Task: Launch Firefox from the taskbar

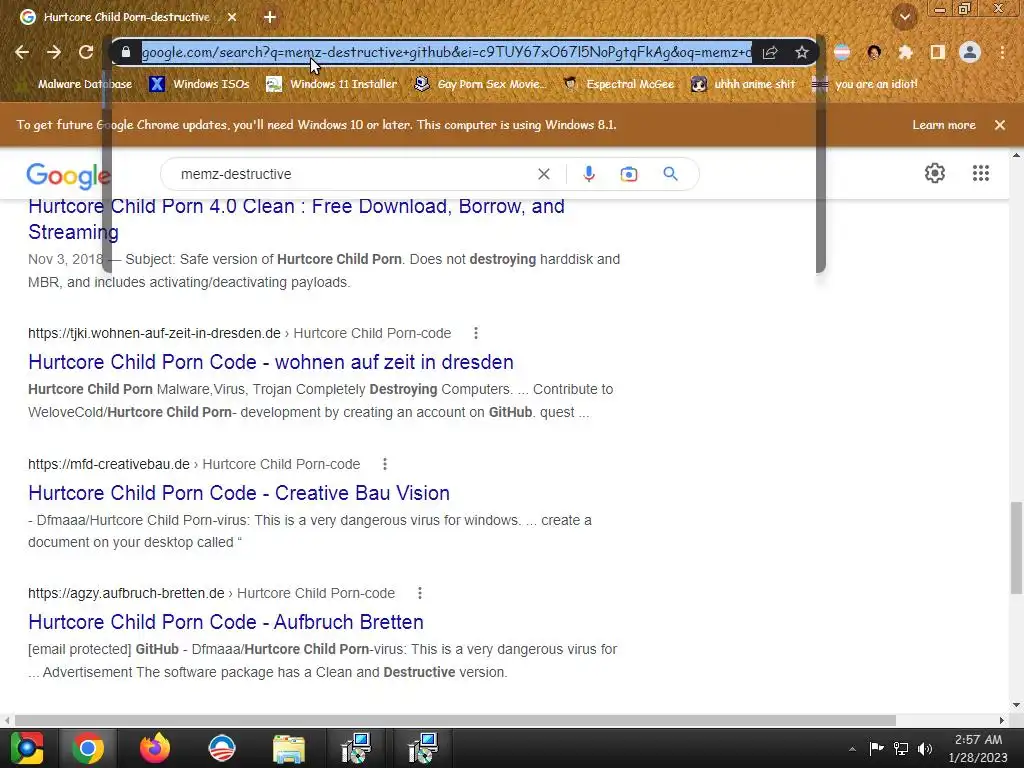Action: coord(155,748)
